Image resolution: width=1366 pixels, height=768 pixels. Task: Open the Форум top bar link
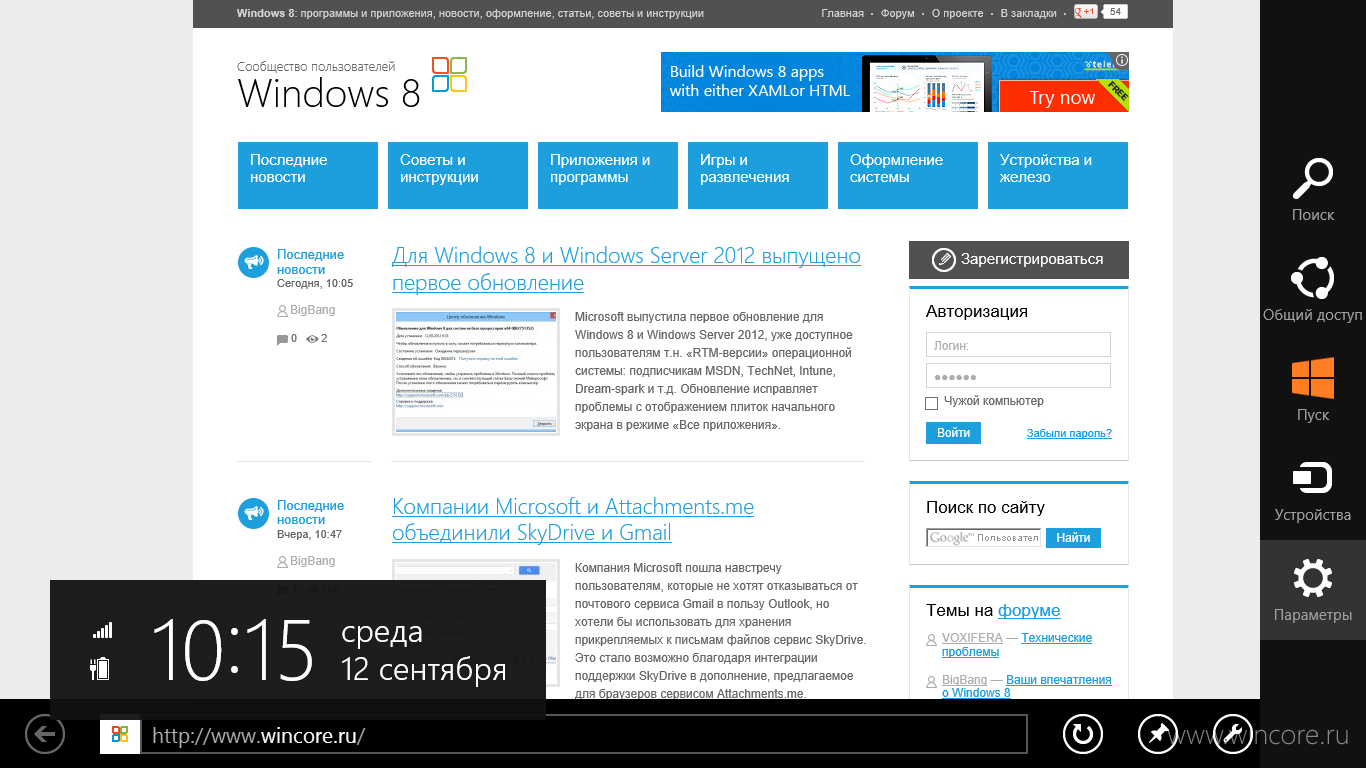(x=898, y=14)
